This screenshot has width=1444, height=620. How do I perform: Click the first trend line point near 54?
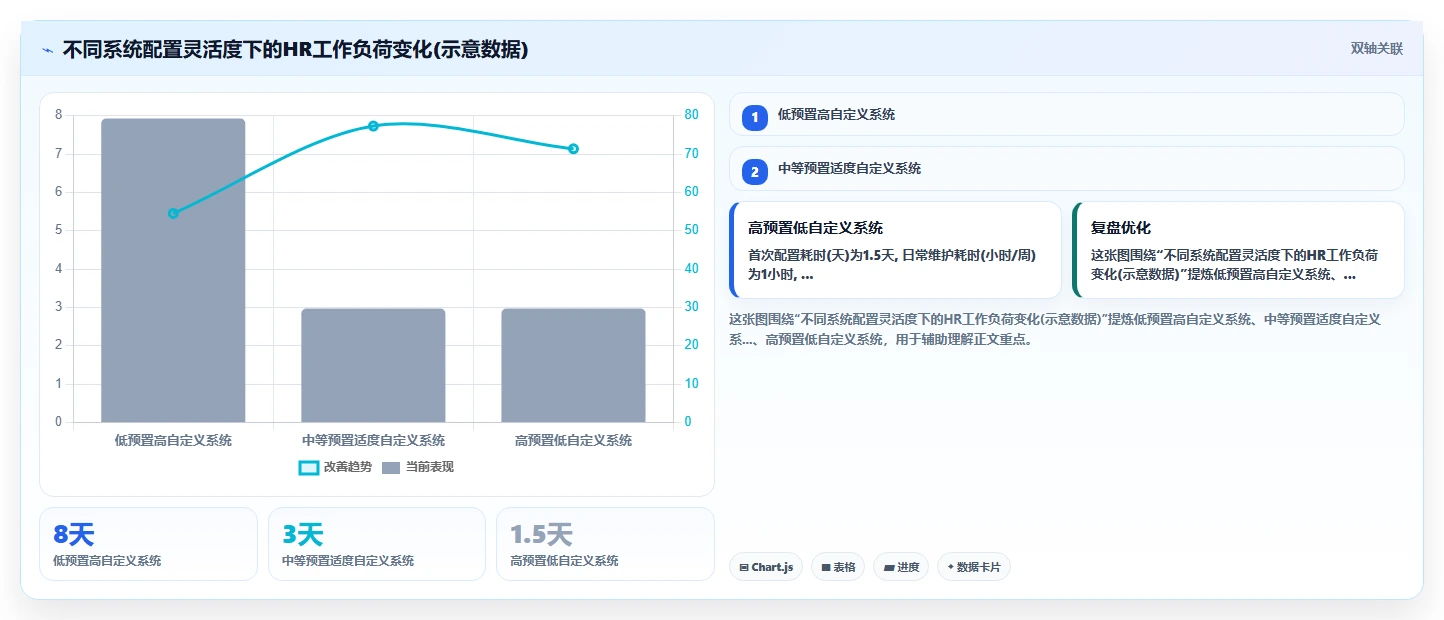pos(173,213)
